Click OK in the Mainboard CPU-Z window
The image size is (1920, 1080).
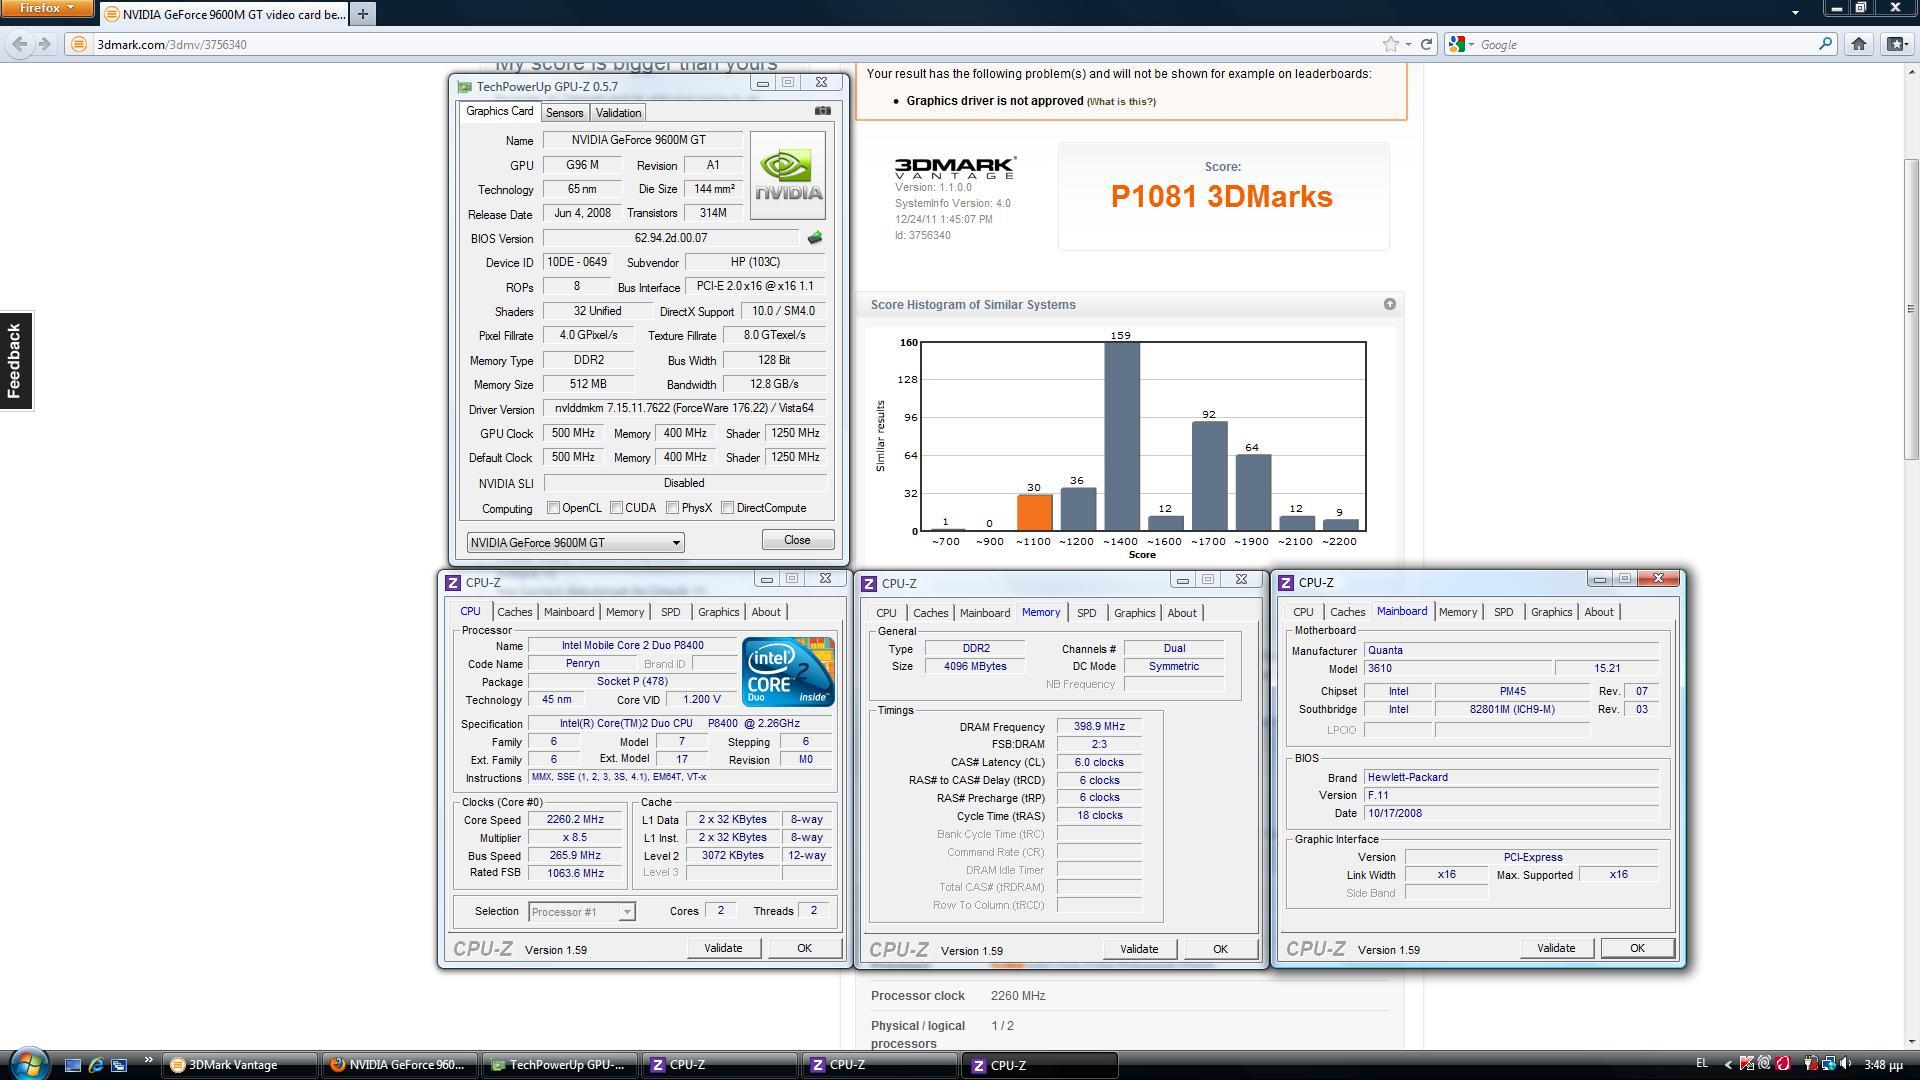point(1637,948)
